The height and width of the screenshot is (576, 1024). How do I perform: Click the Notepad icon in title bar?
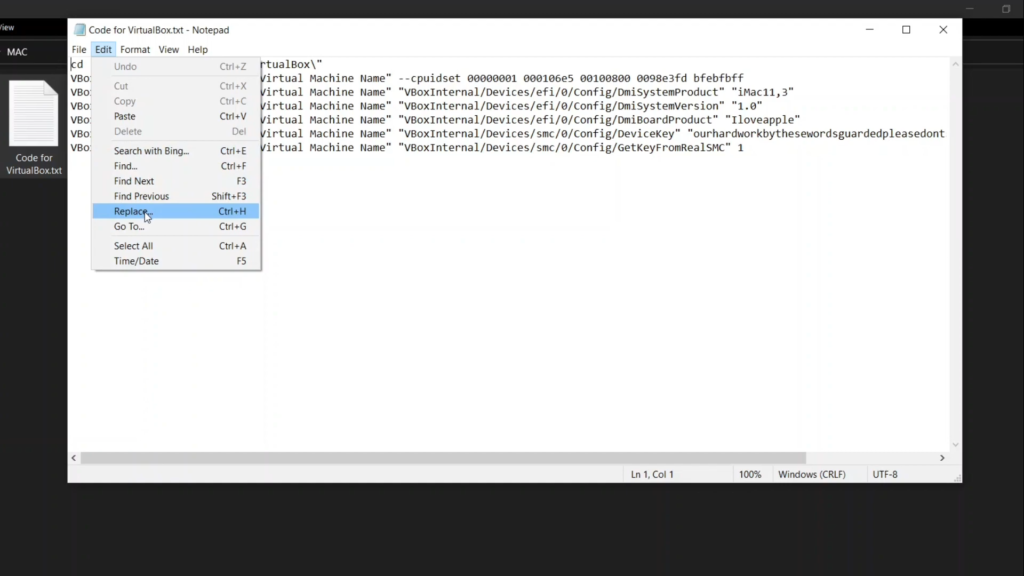point(79,30)
